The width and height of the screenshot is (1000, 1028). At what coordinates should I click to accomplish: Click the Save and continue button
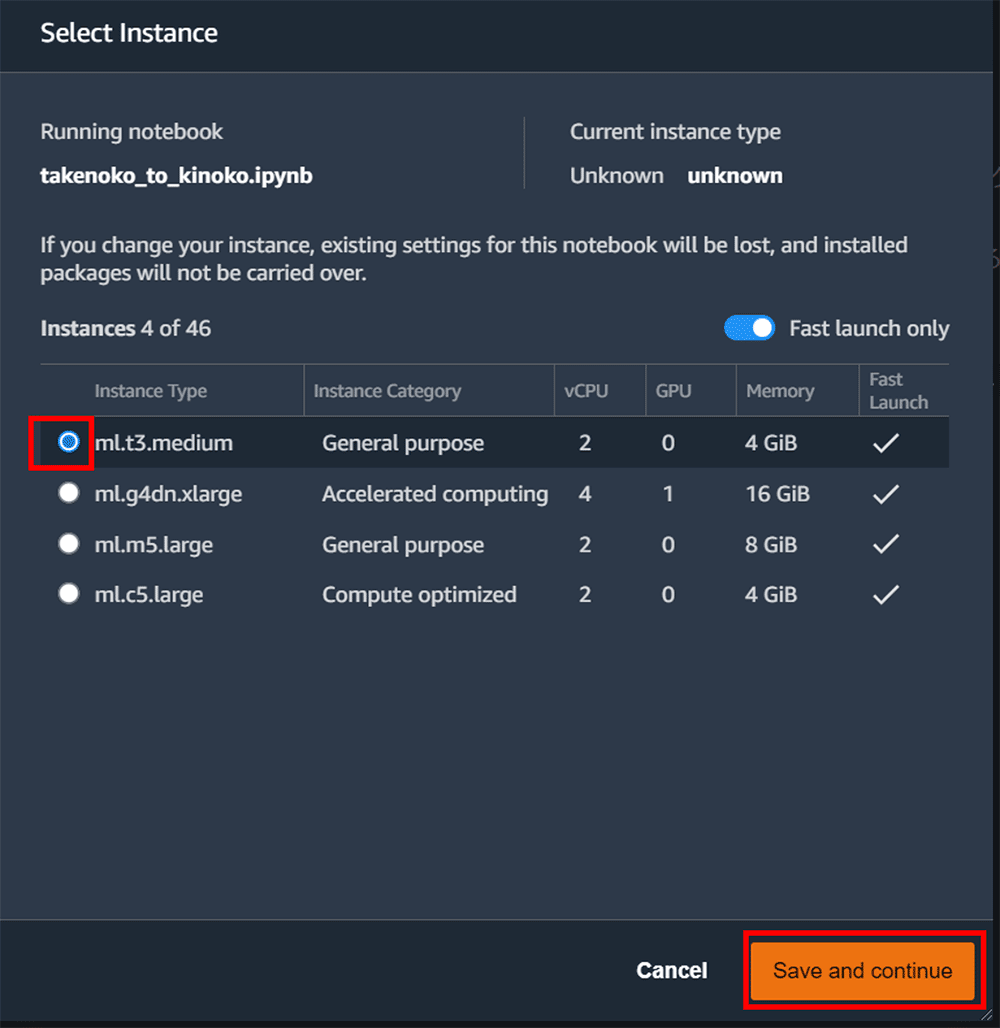862,970
